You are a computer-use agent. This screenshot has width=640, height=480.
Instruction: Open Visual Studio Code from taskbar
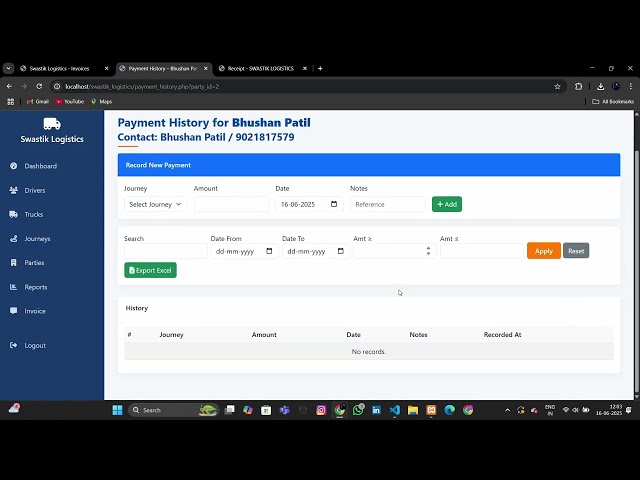click(395, 410)
